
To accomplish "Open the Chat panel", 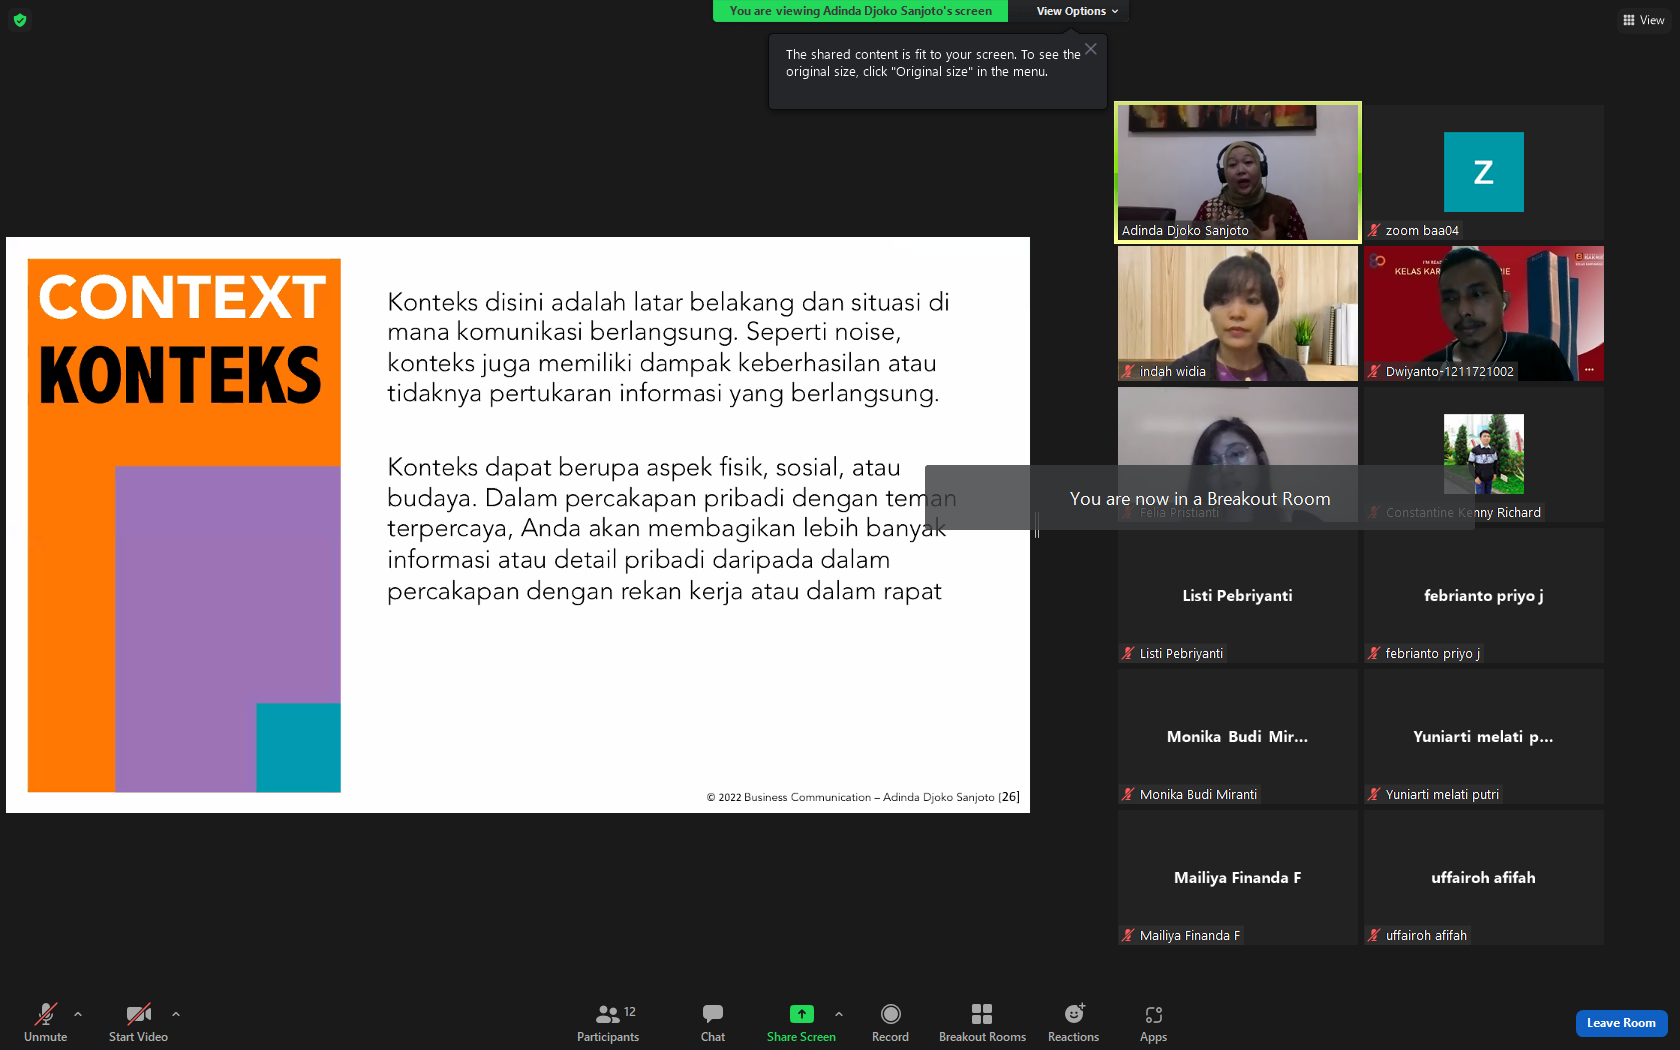I will point(713,1023).
